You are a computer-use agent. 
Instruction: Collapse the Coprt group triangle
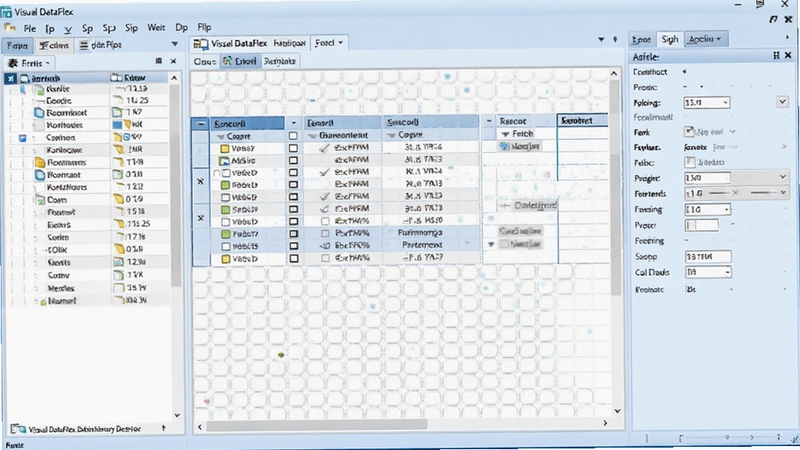(221, 137)
